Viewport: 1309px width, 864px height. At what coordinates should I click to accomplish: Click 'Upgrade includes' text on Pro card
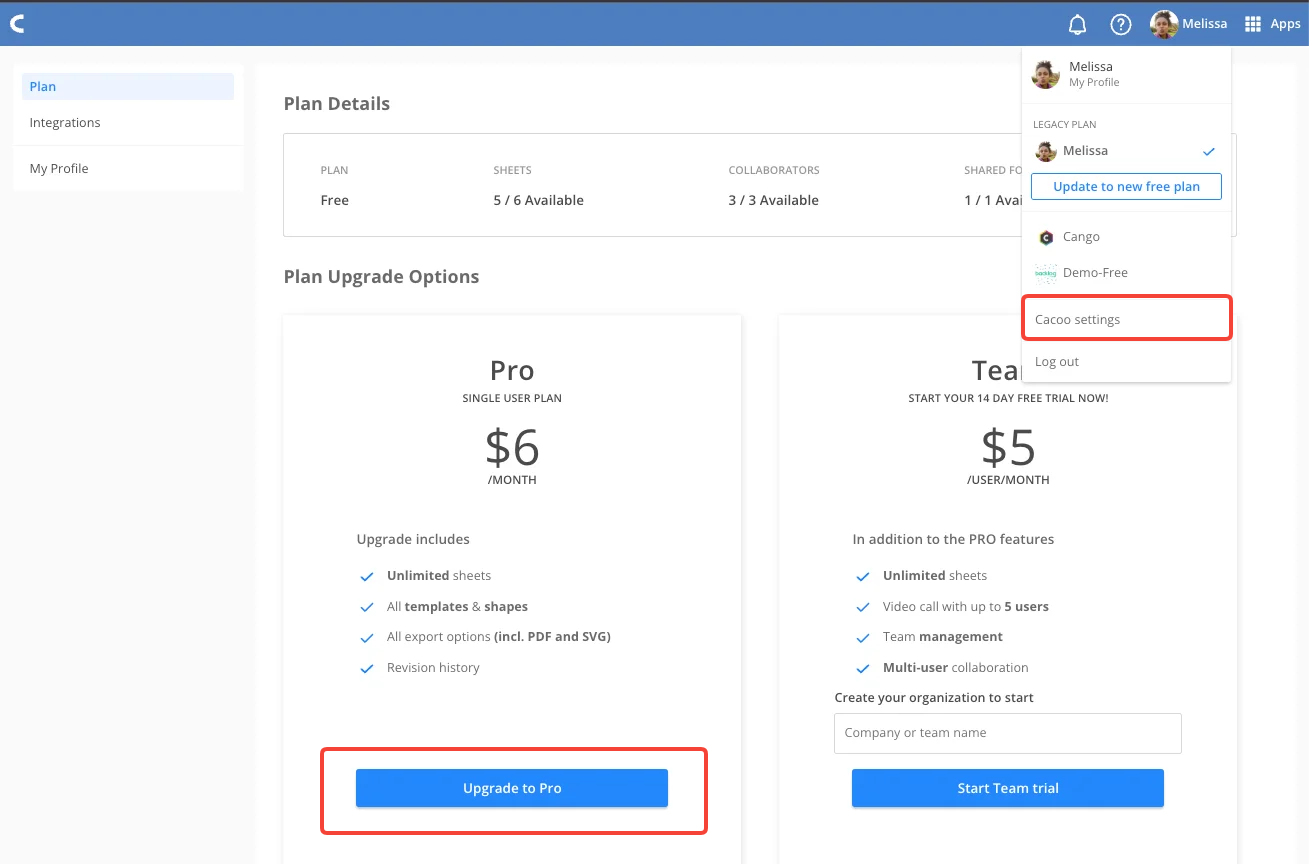(x=413, y=540)
